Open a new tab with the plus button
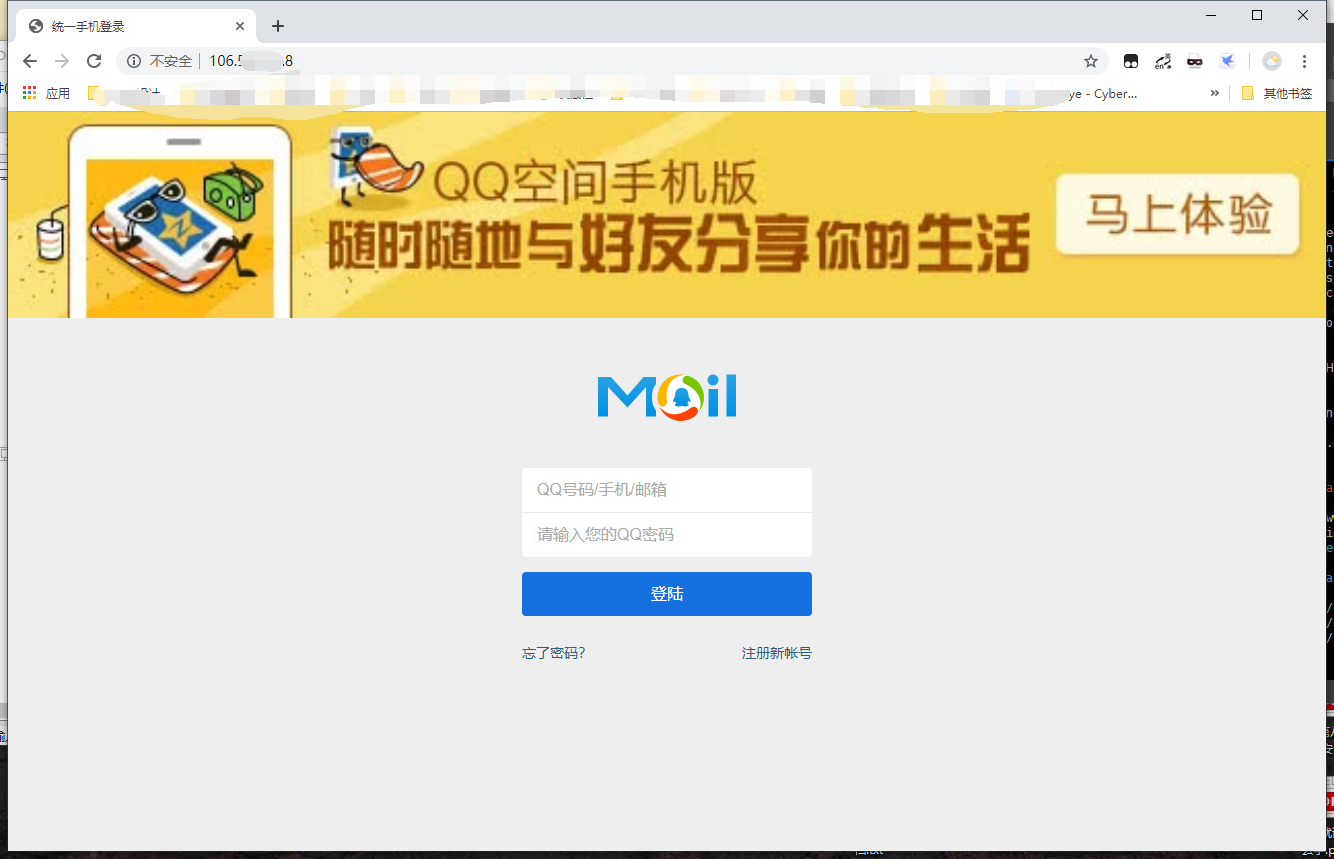This screenshot has height=859, width=1334. (278, 26)
